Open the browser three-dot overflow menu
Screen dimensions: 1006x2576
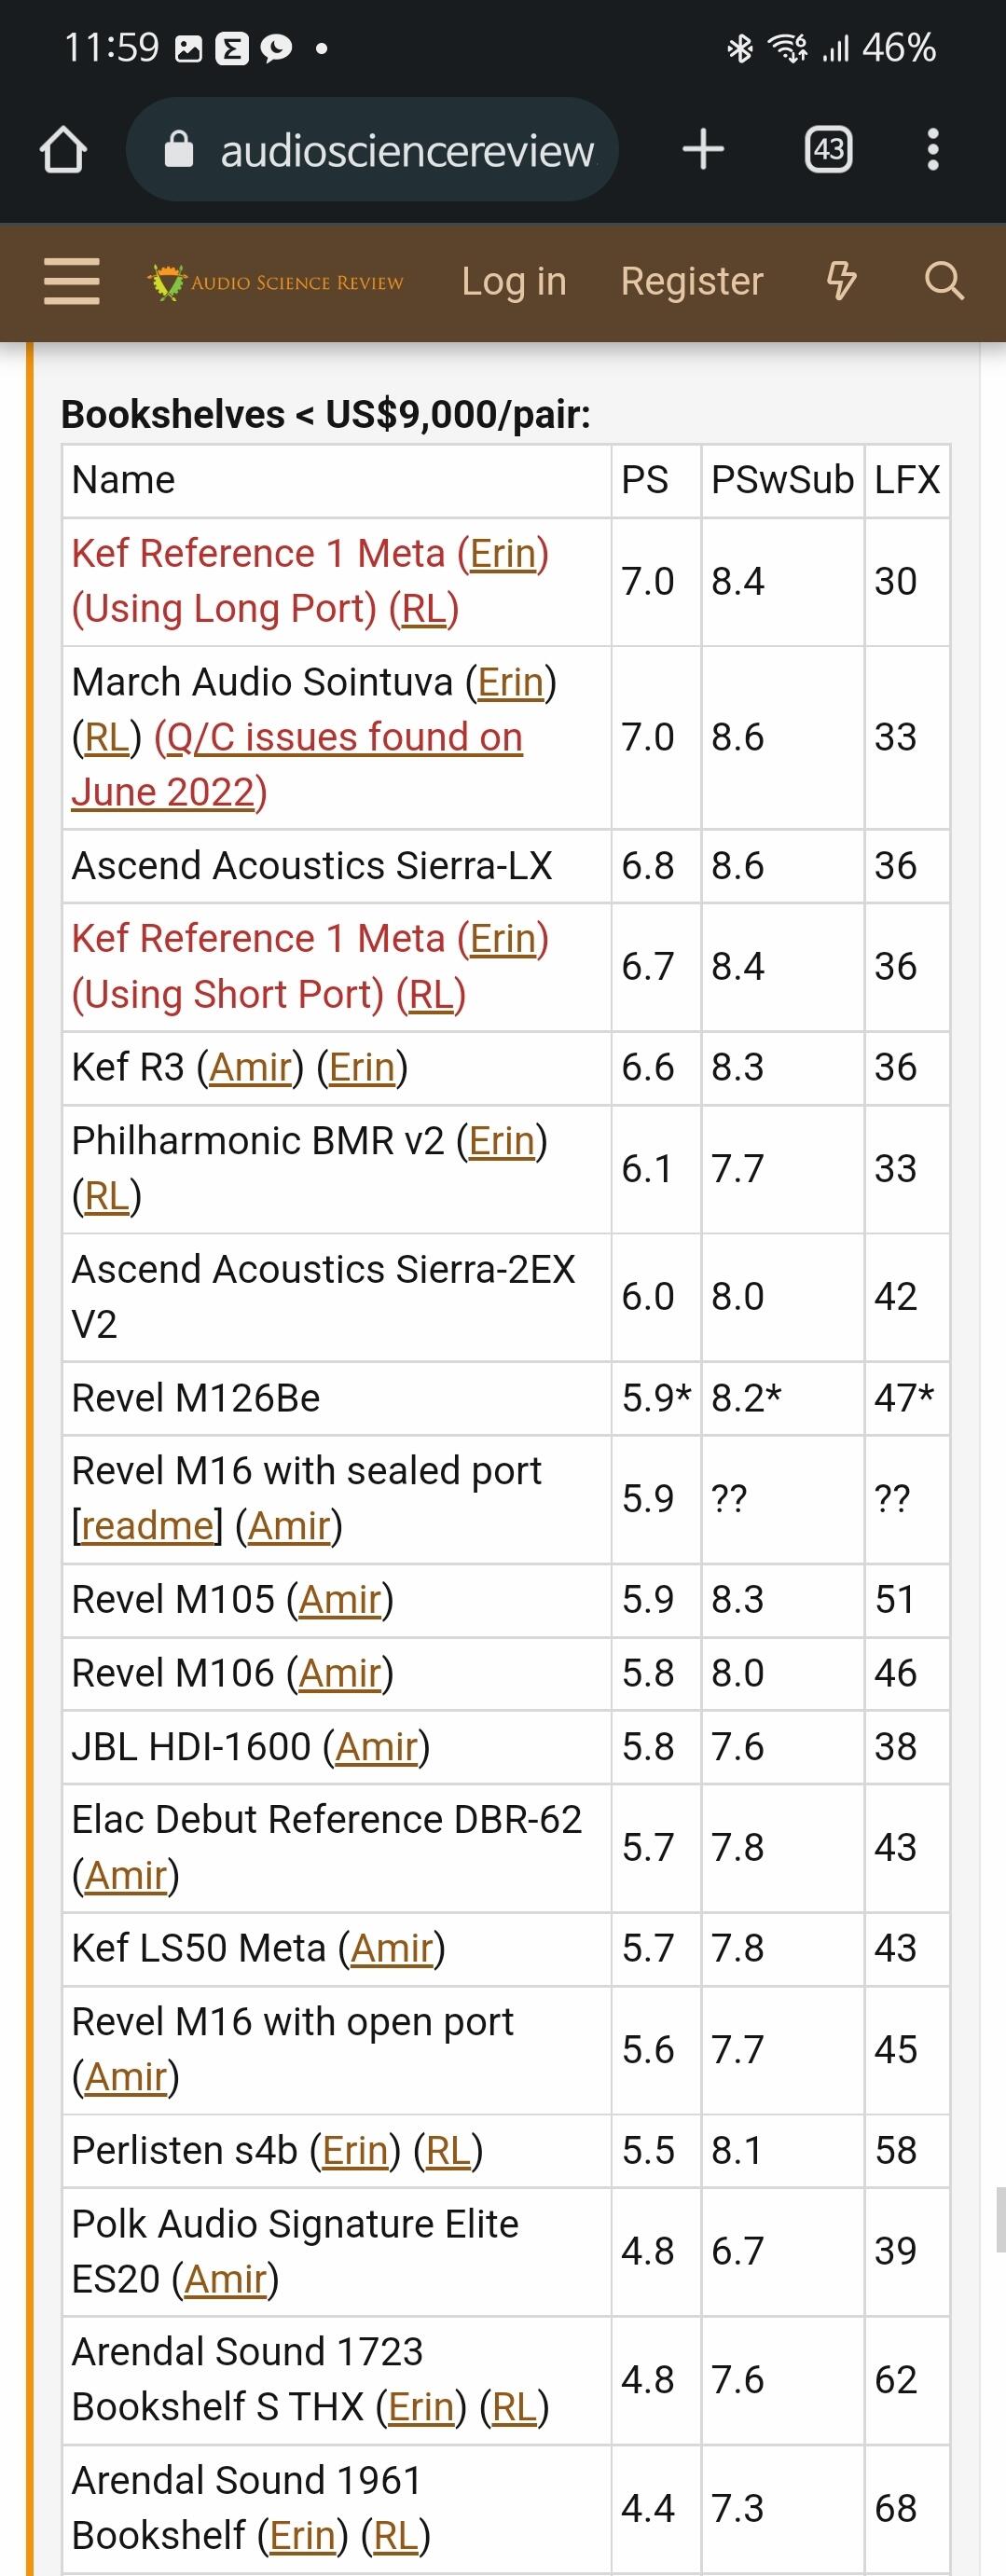tap(932, 150)
